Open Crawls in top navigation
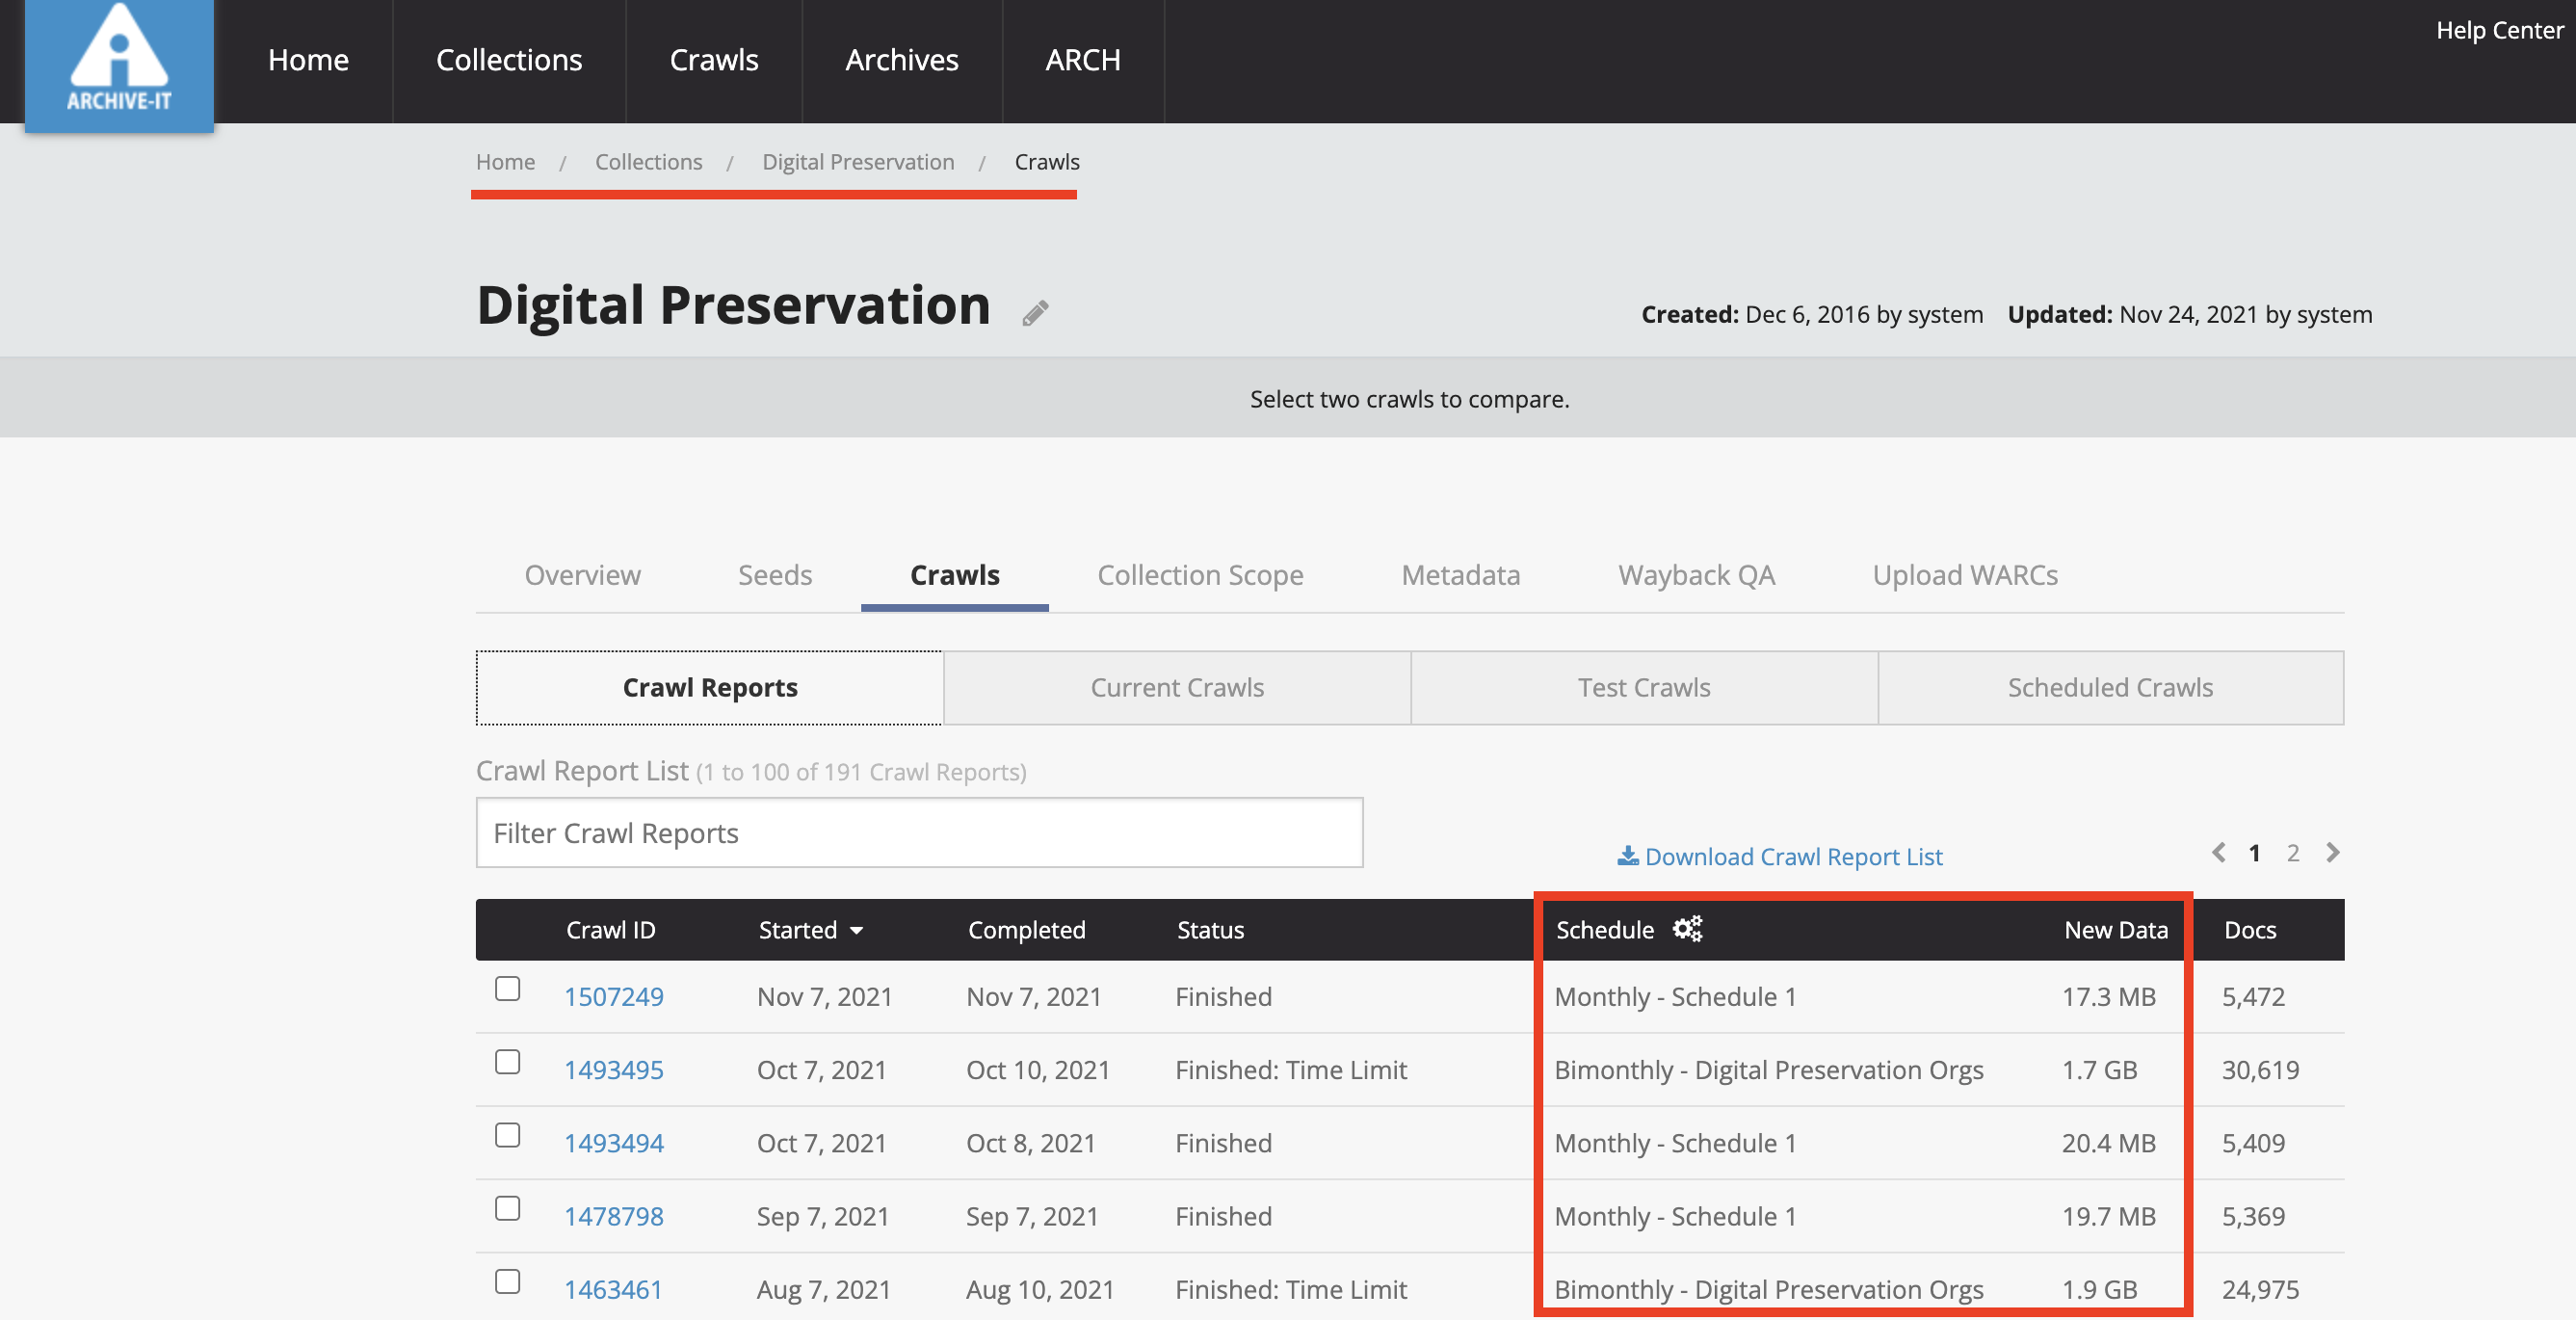This screenshot has height=1320, width=2576. tap(714, 60)
